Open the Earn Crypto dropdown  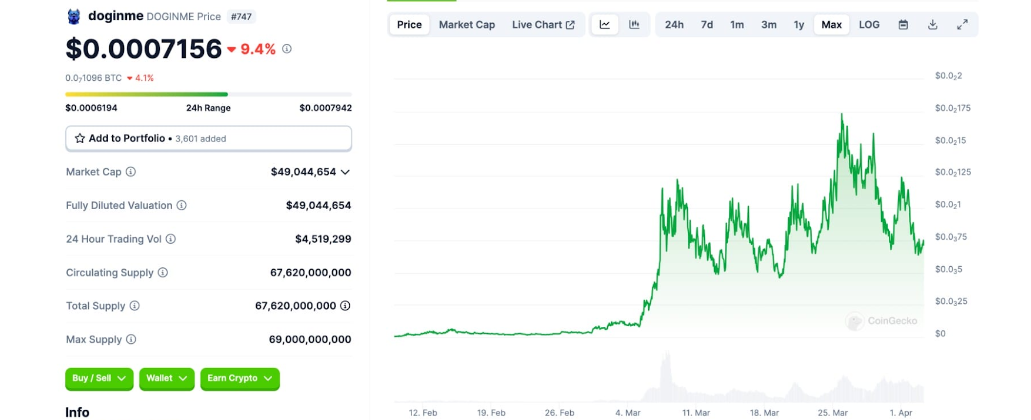[x=240, y=378]
